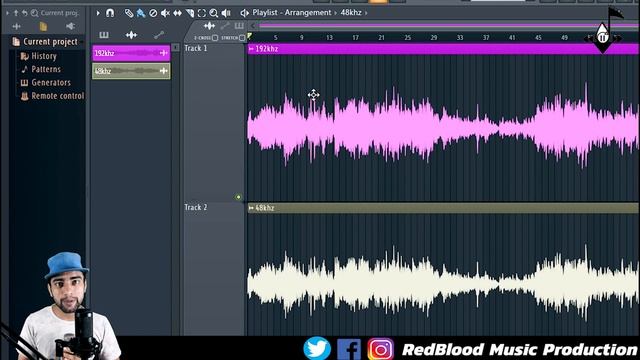Open the Instagram icon link
Image resolution: width=640 pixels, height=360 pixels.
[380, 349]
